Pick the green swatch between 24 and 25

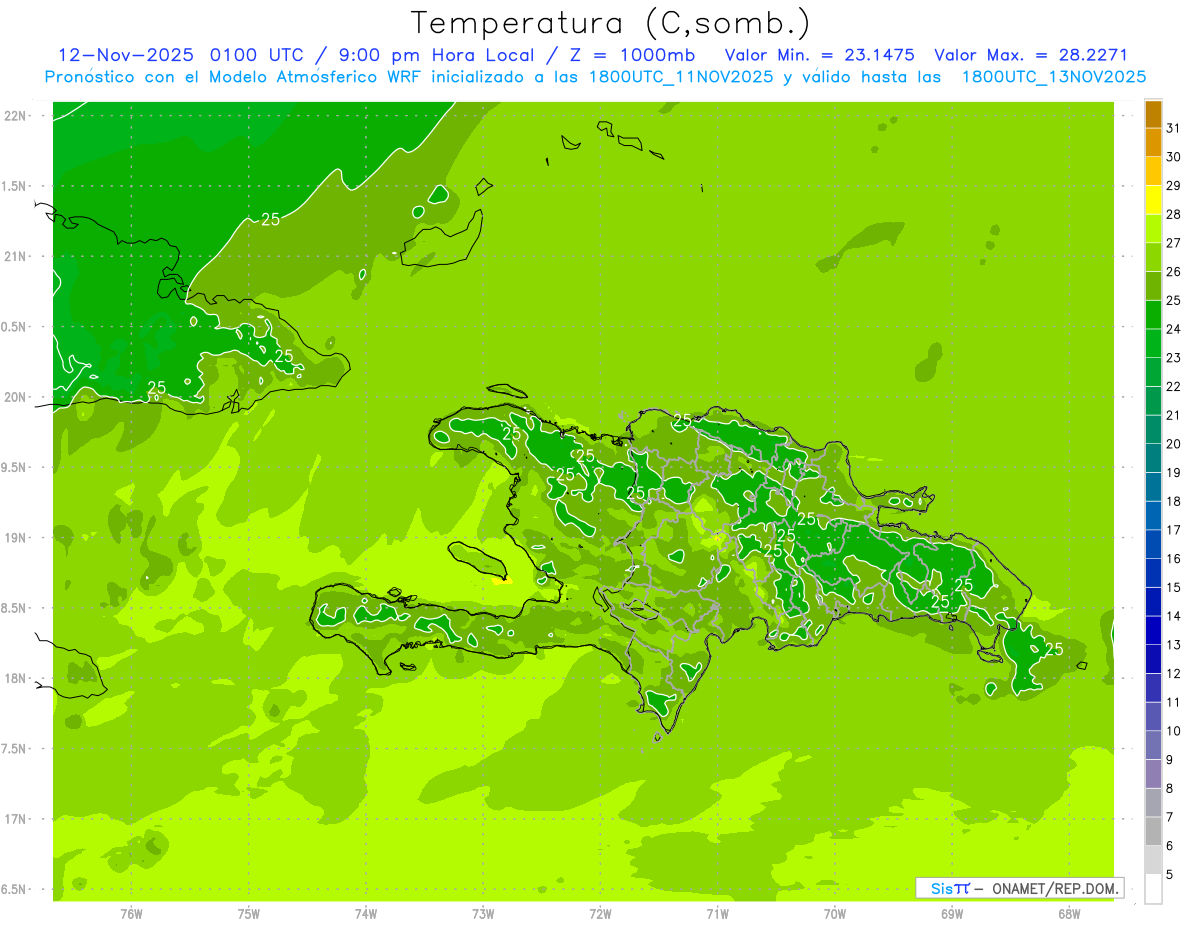click(x=1153, y=314)
